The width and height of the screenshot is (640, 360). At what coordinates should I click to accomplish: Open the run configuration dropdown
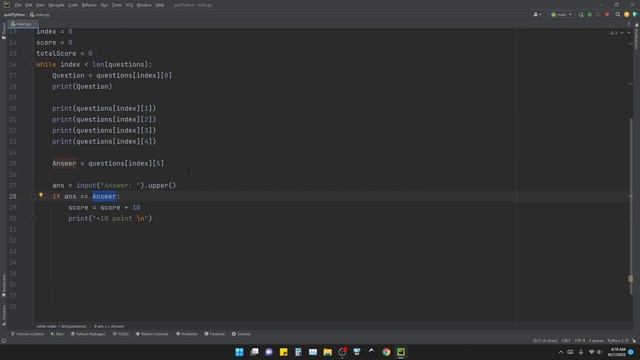pos(561,14)
